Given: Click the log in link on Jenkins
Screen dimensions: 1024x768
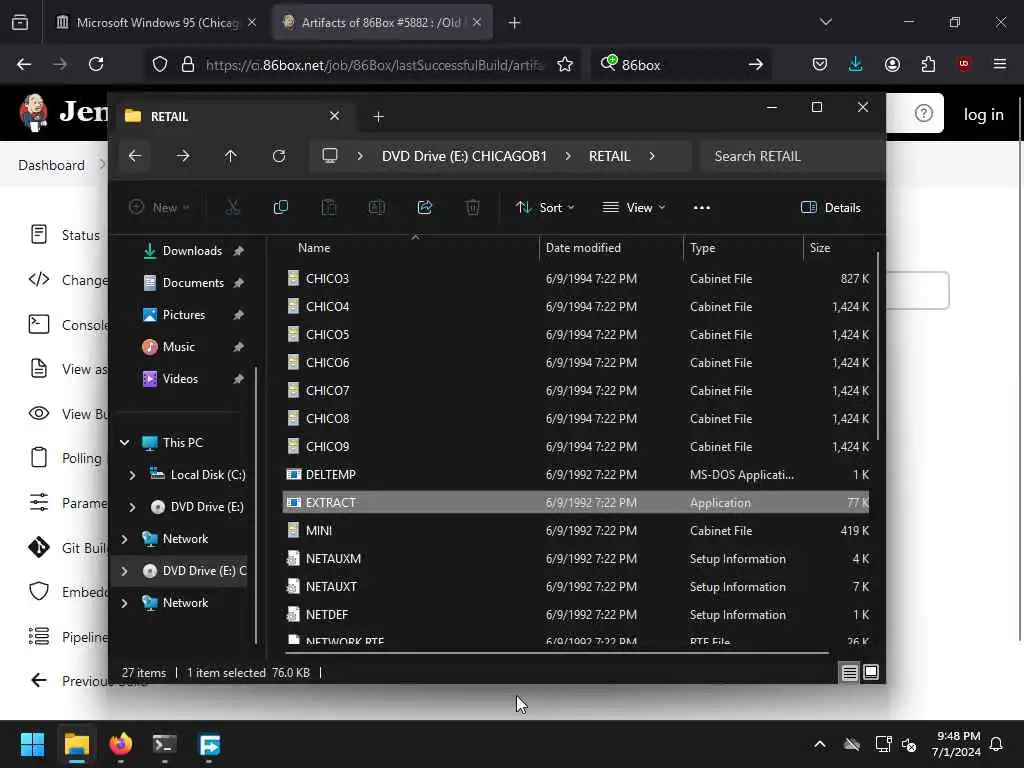Looking at the screenshot, I should [983, 114].
